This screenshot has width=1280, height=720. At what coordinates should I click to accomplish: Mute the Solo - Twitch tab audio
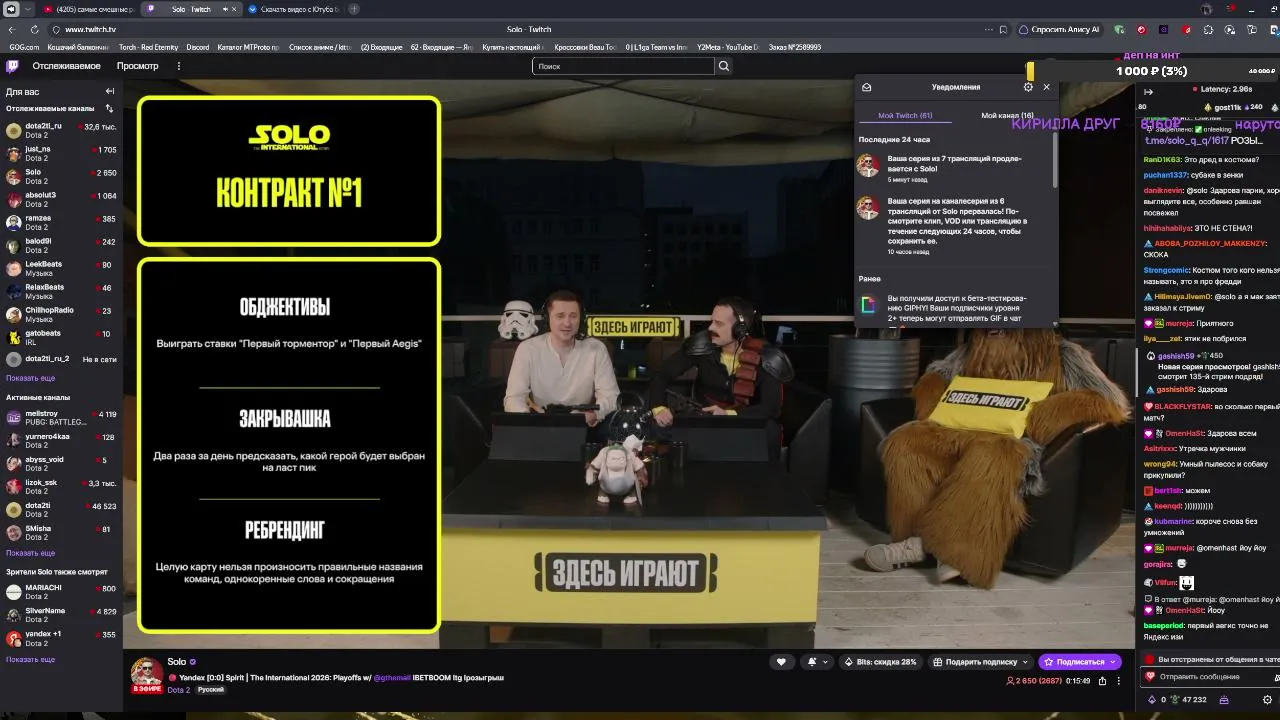point(224,9)
